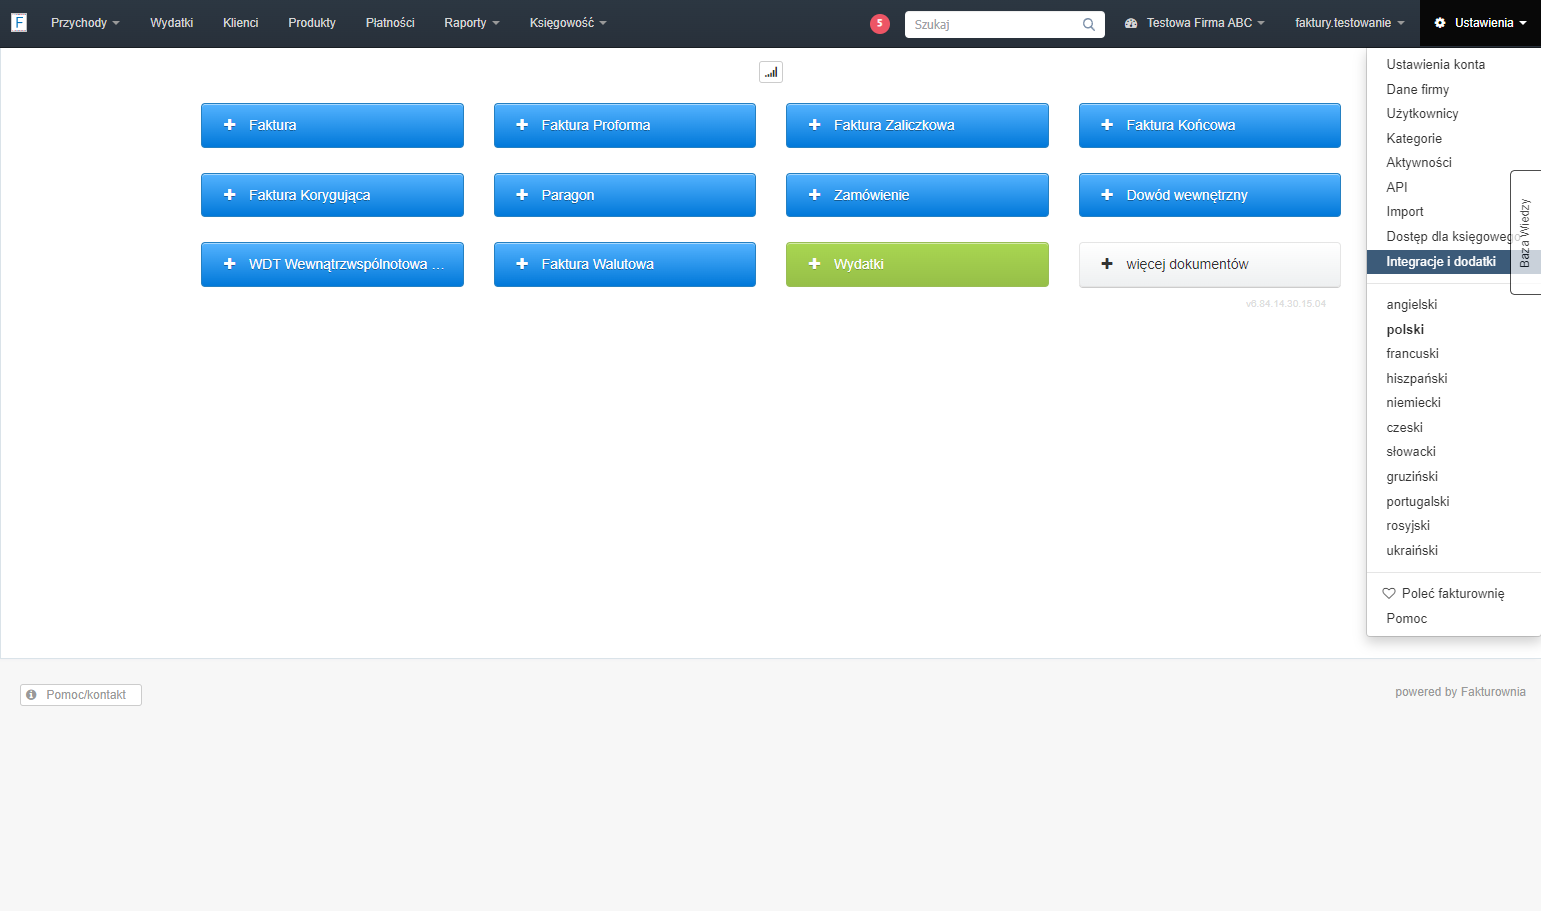The height and width of the screenshot is (911, 1541).
Task: Open the notifications badge showing 5
Action: [x=880, y=24]
